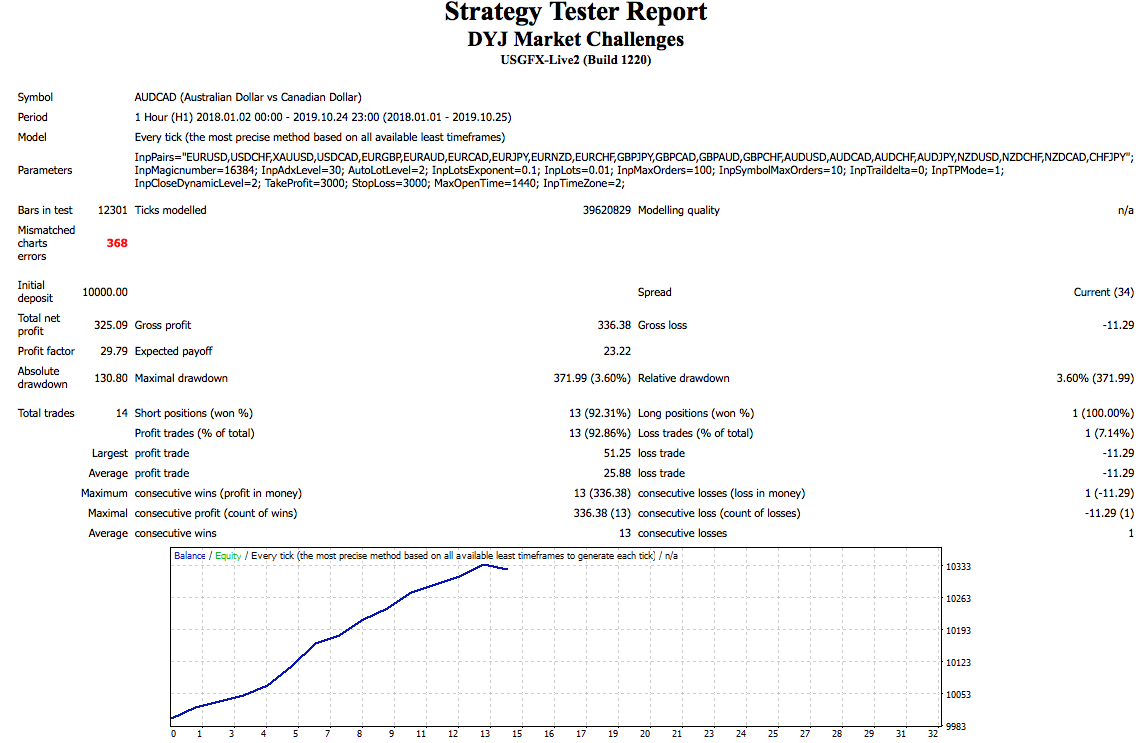
Task: Click the 'Strategy Tester Report' heading
Action: click(576, 12)
